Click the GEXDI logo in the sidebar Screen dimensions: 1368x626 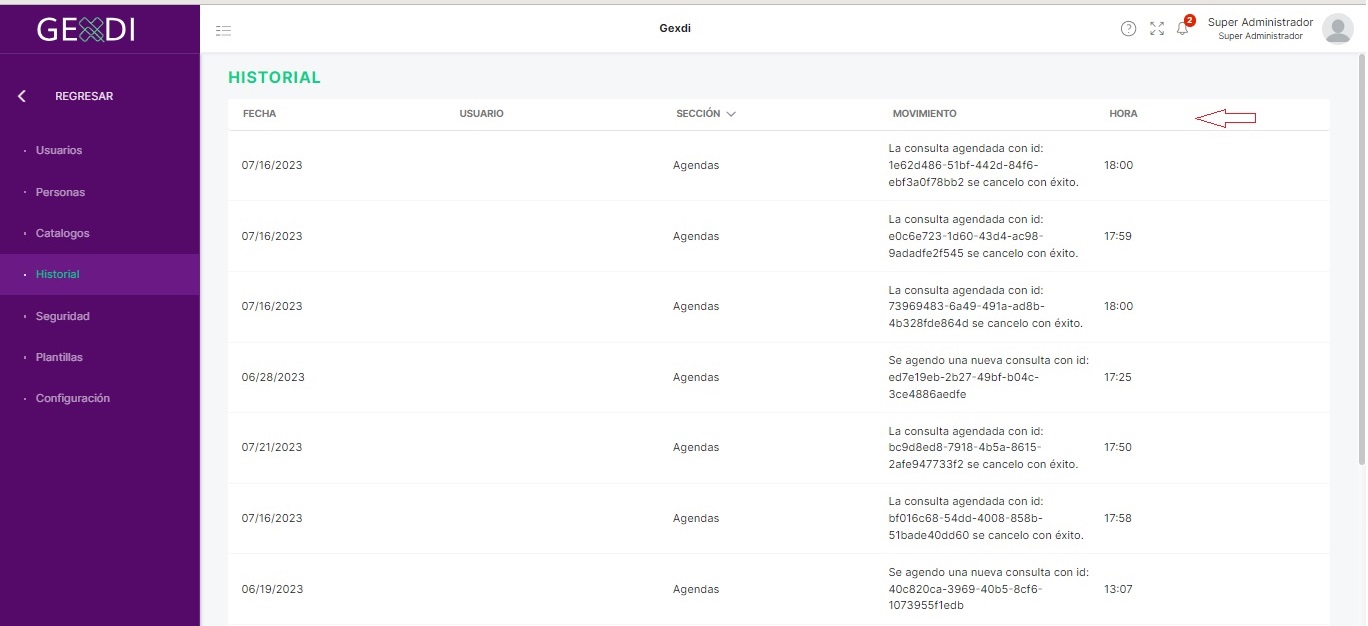(86, 29)
